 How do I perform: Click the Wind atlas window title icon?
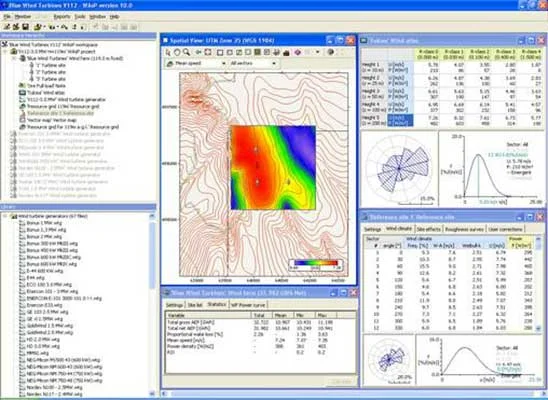coord(365,41)
